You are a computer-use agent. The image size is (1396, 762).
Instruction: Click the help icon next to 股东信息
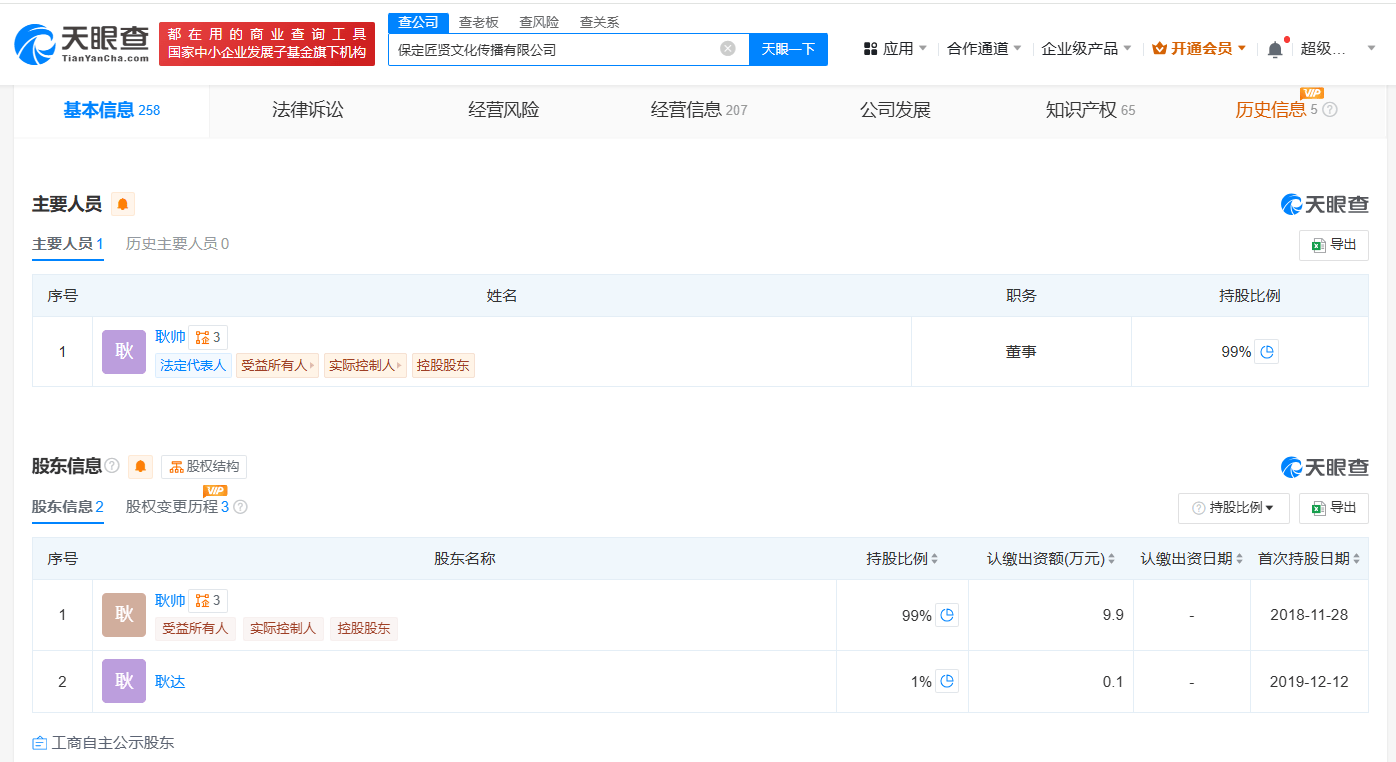click(x=112, y=466)
